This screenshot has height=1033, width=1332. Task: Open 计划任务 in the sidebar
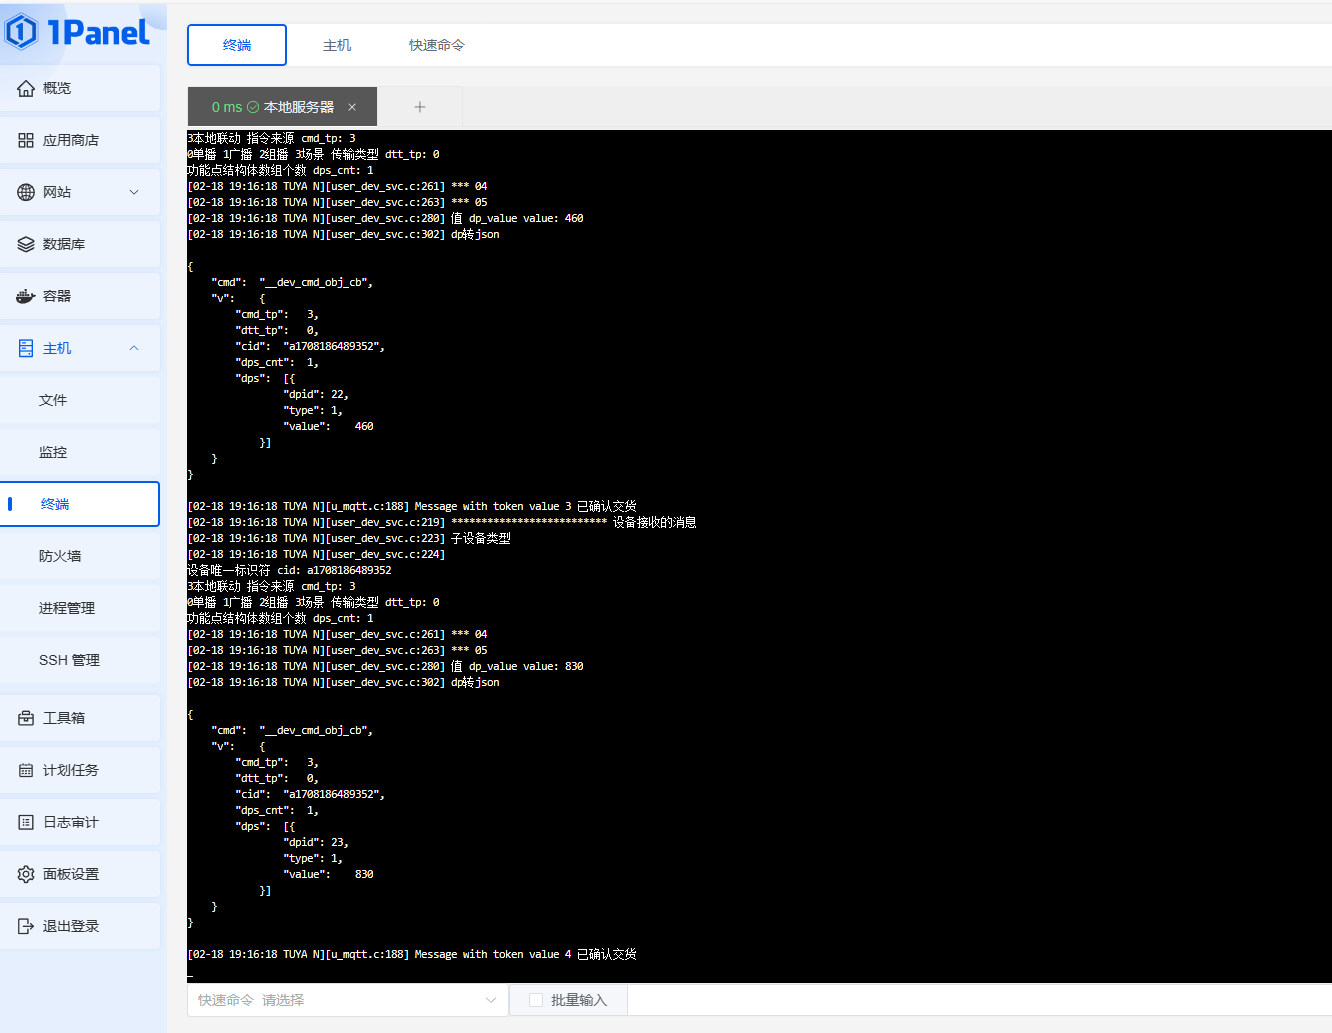click(80, 770)
